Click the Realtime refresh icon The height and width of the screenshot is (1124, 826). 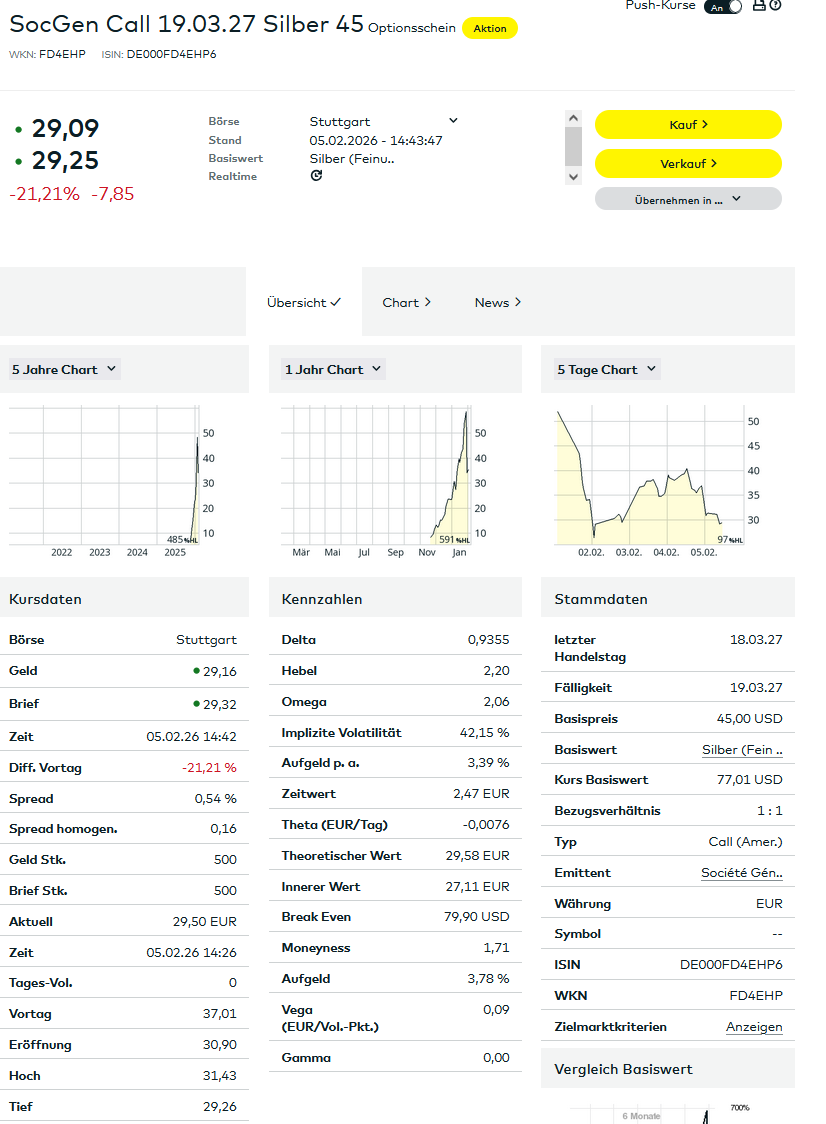pos(317,176)
